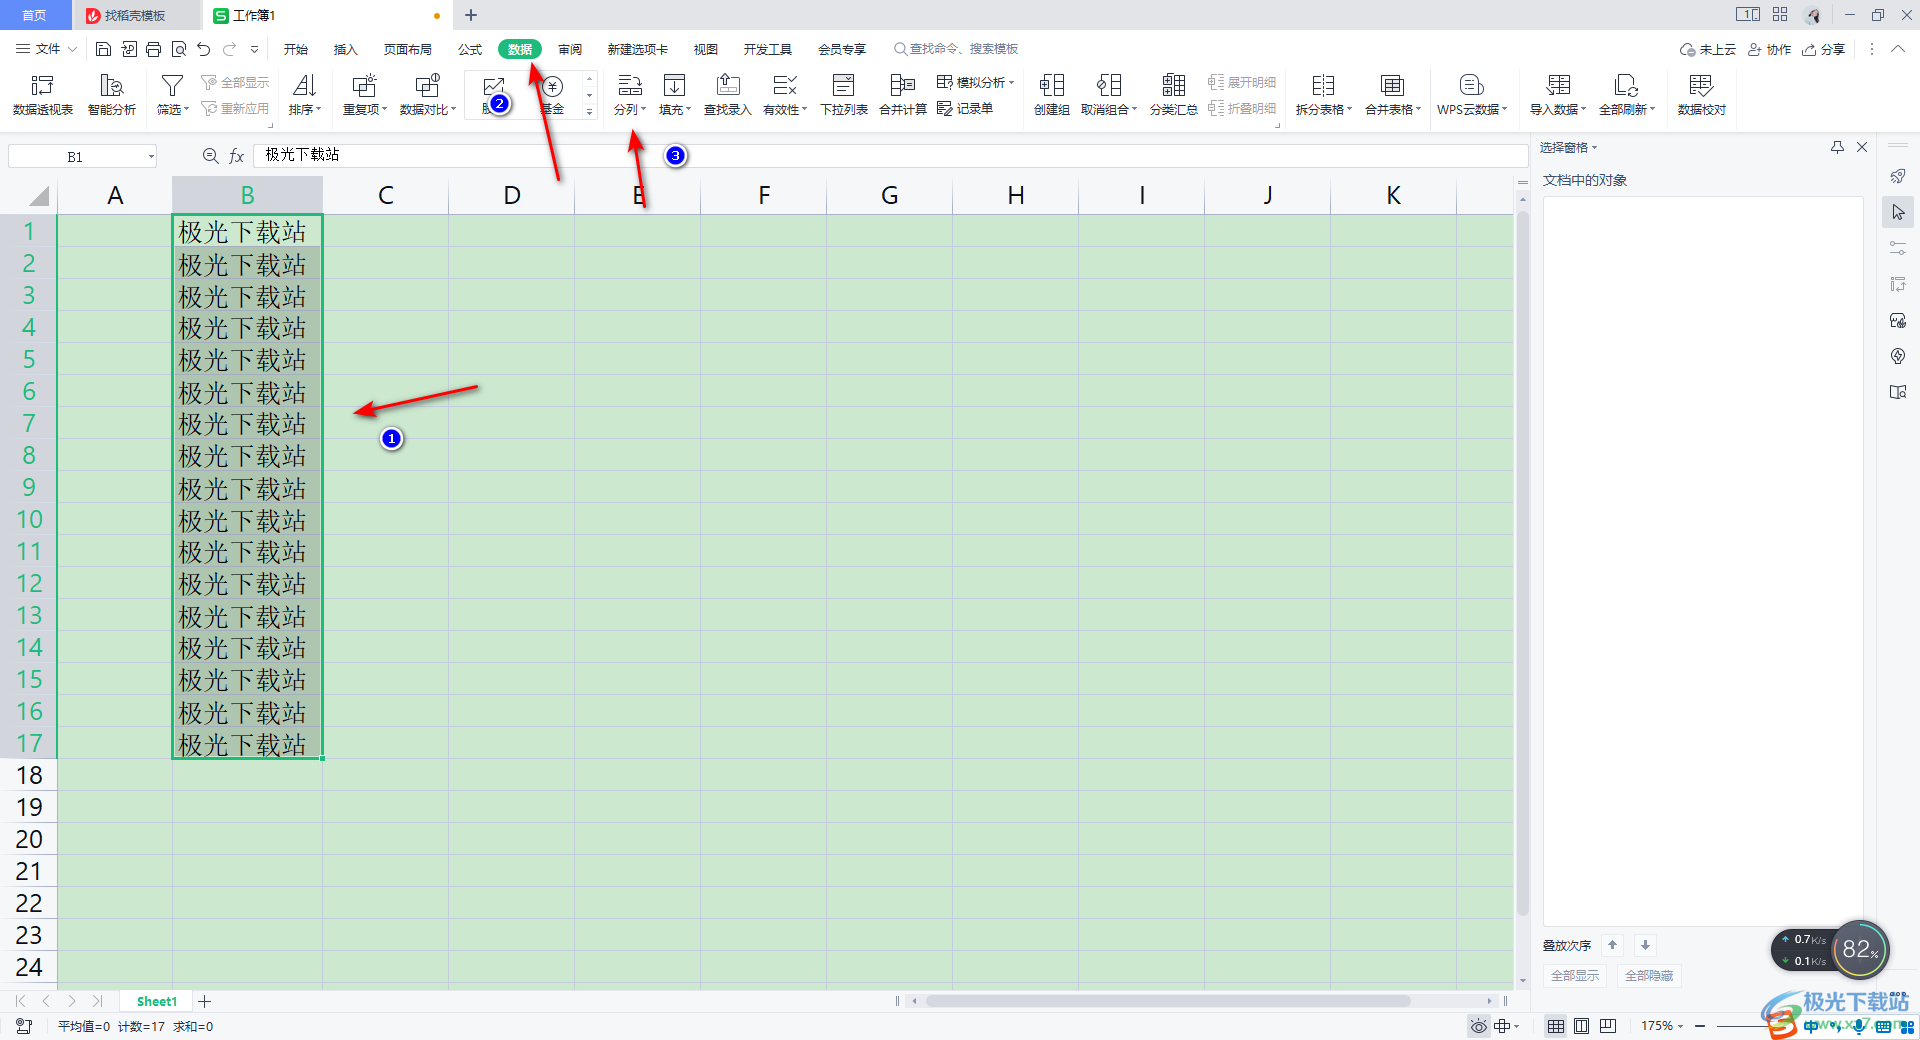The height and width of the screenshot is (1040, 1920).
Task: Click the zoom out minus button
Action: (1700, 1026)
